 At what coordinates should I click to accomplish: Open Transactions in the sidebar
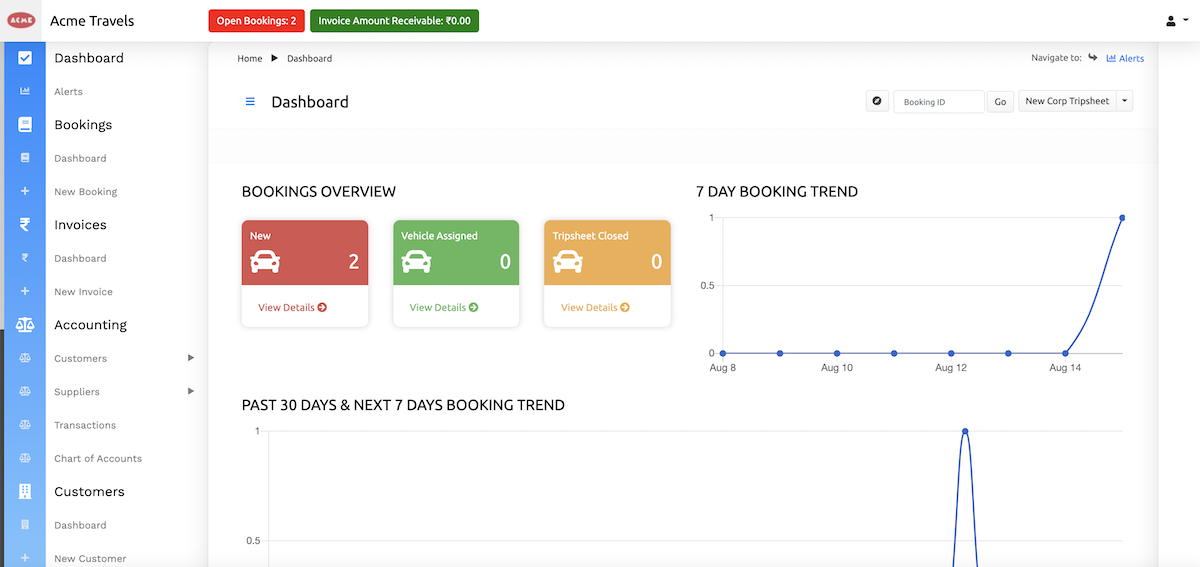pos(85,425)
